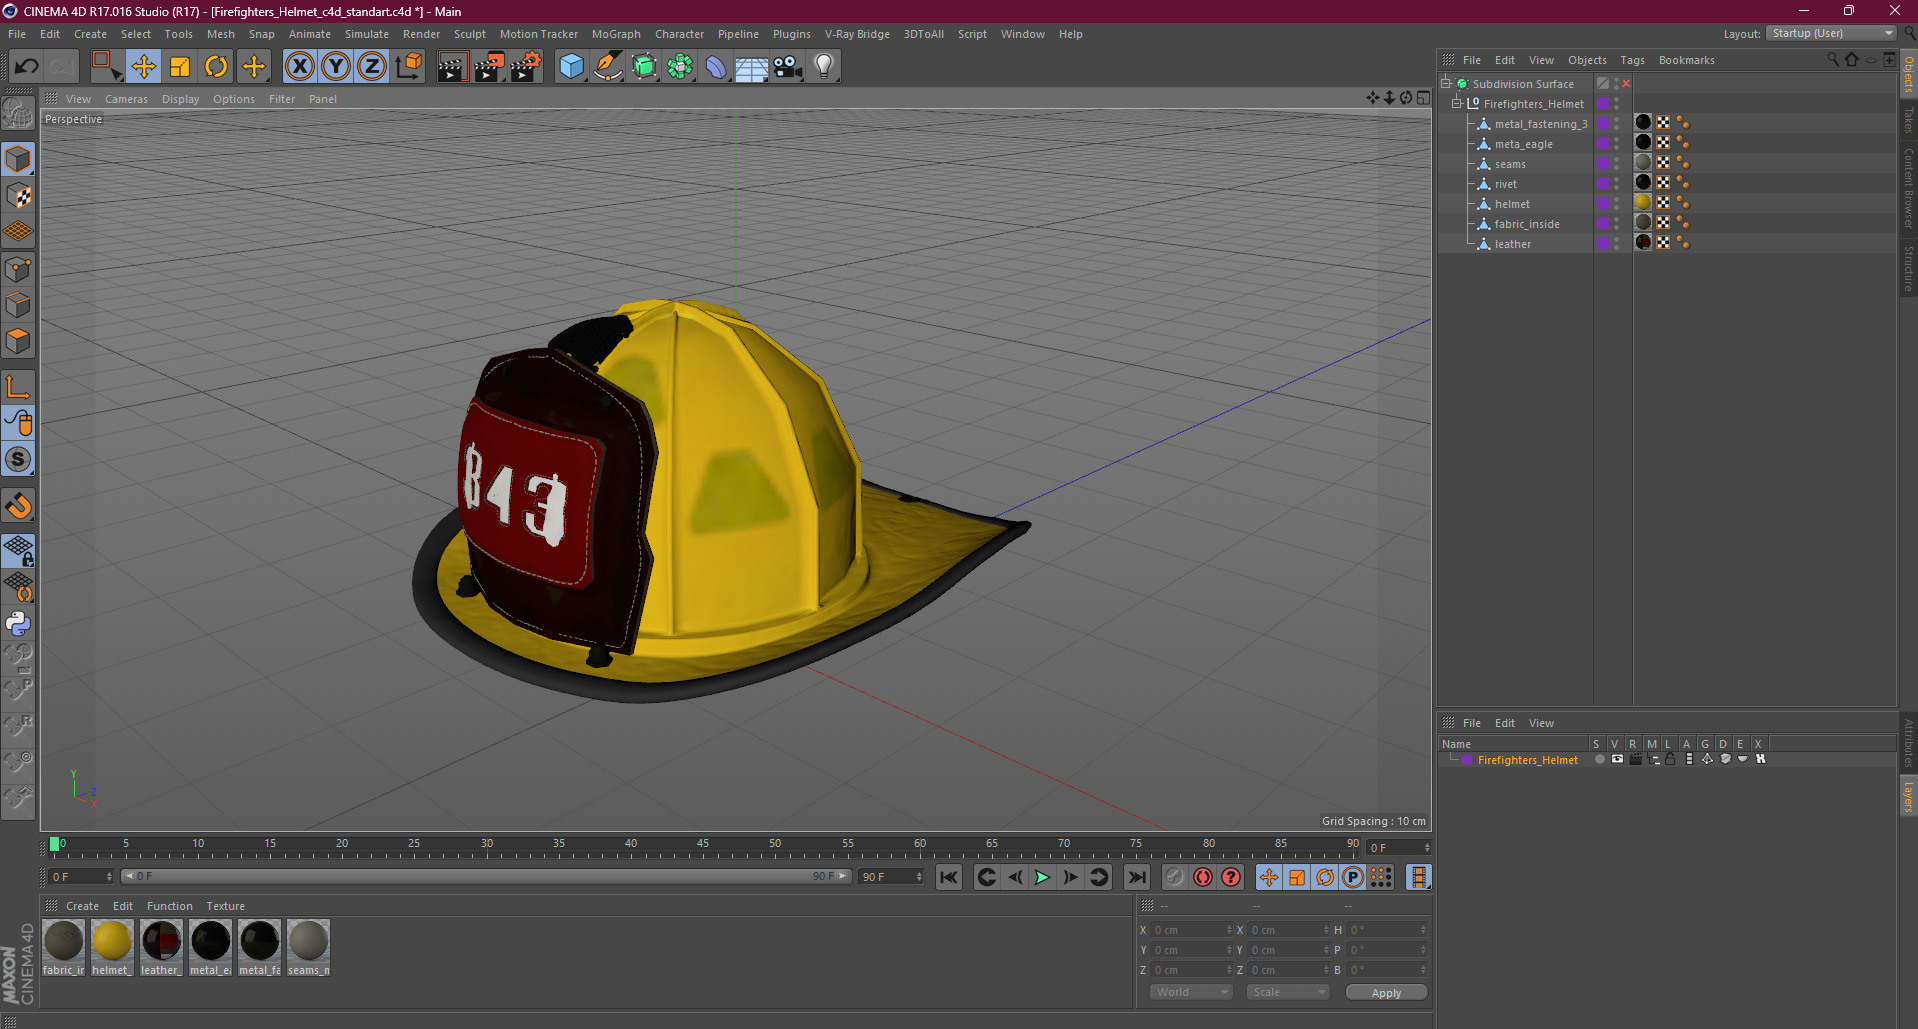1918x1029 pixels.
Task: Toggle Z axis lock
Action: 372,67
